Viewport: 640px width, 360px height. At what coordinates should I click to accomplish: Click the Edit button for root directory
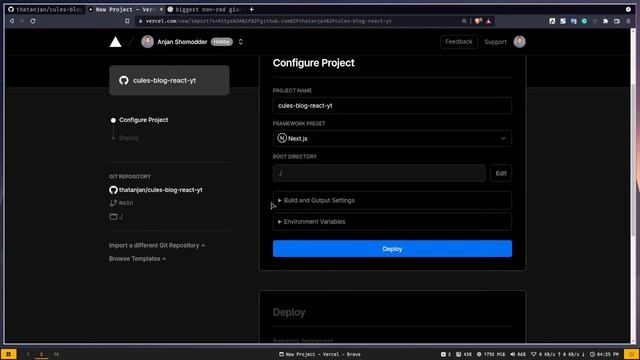[501, 173]
